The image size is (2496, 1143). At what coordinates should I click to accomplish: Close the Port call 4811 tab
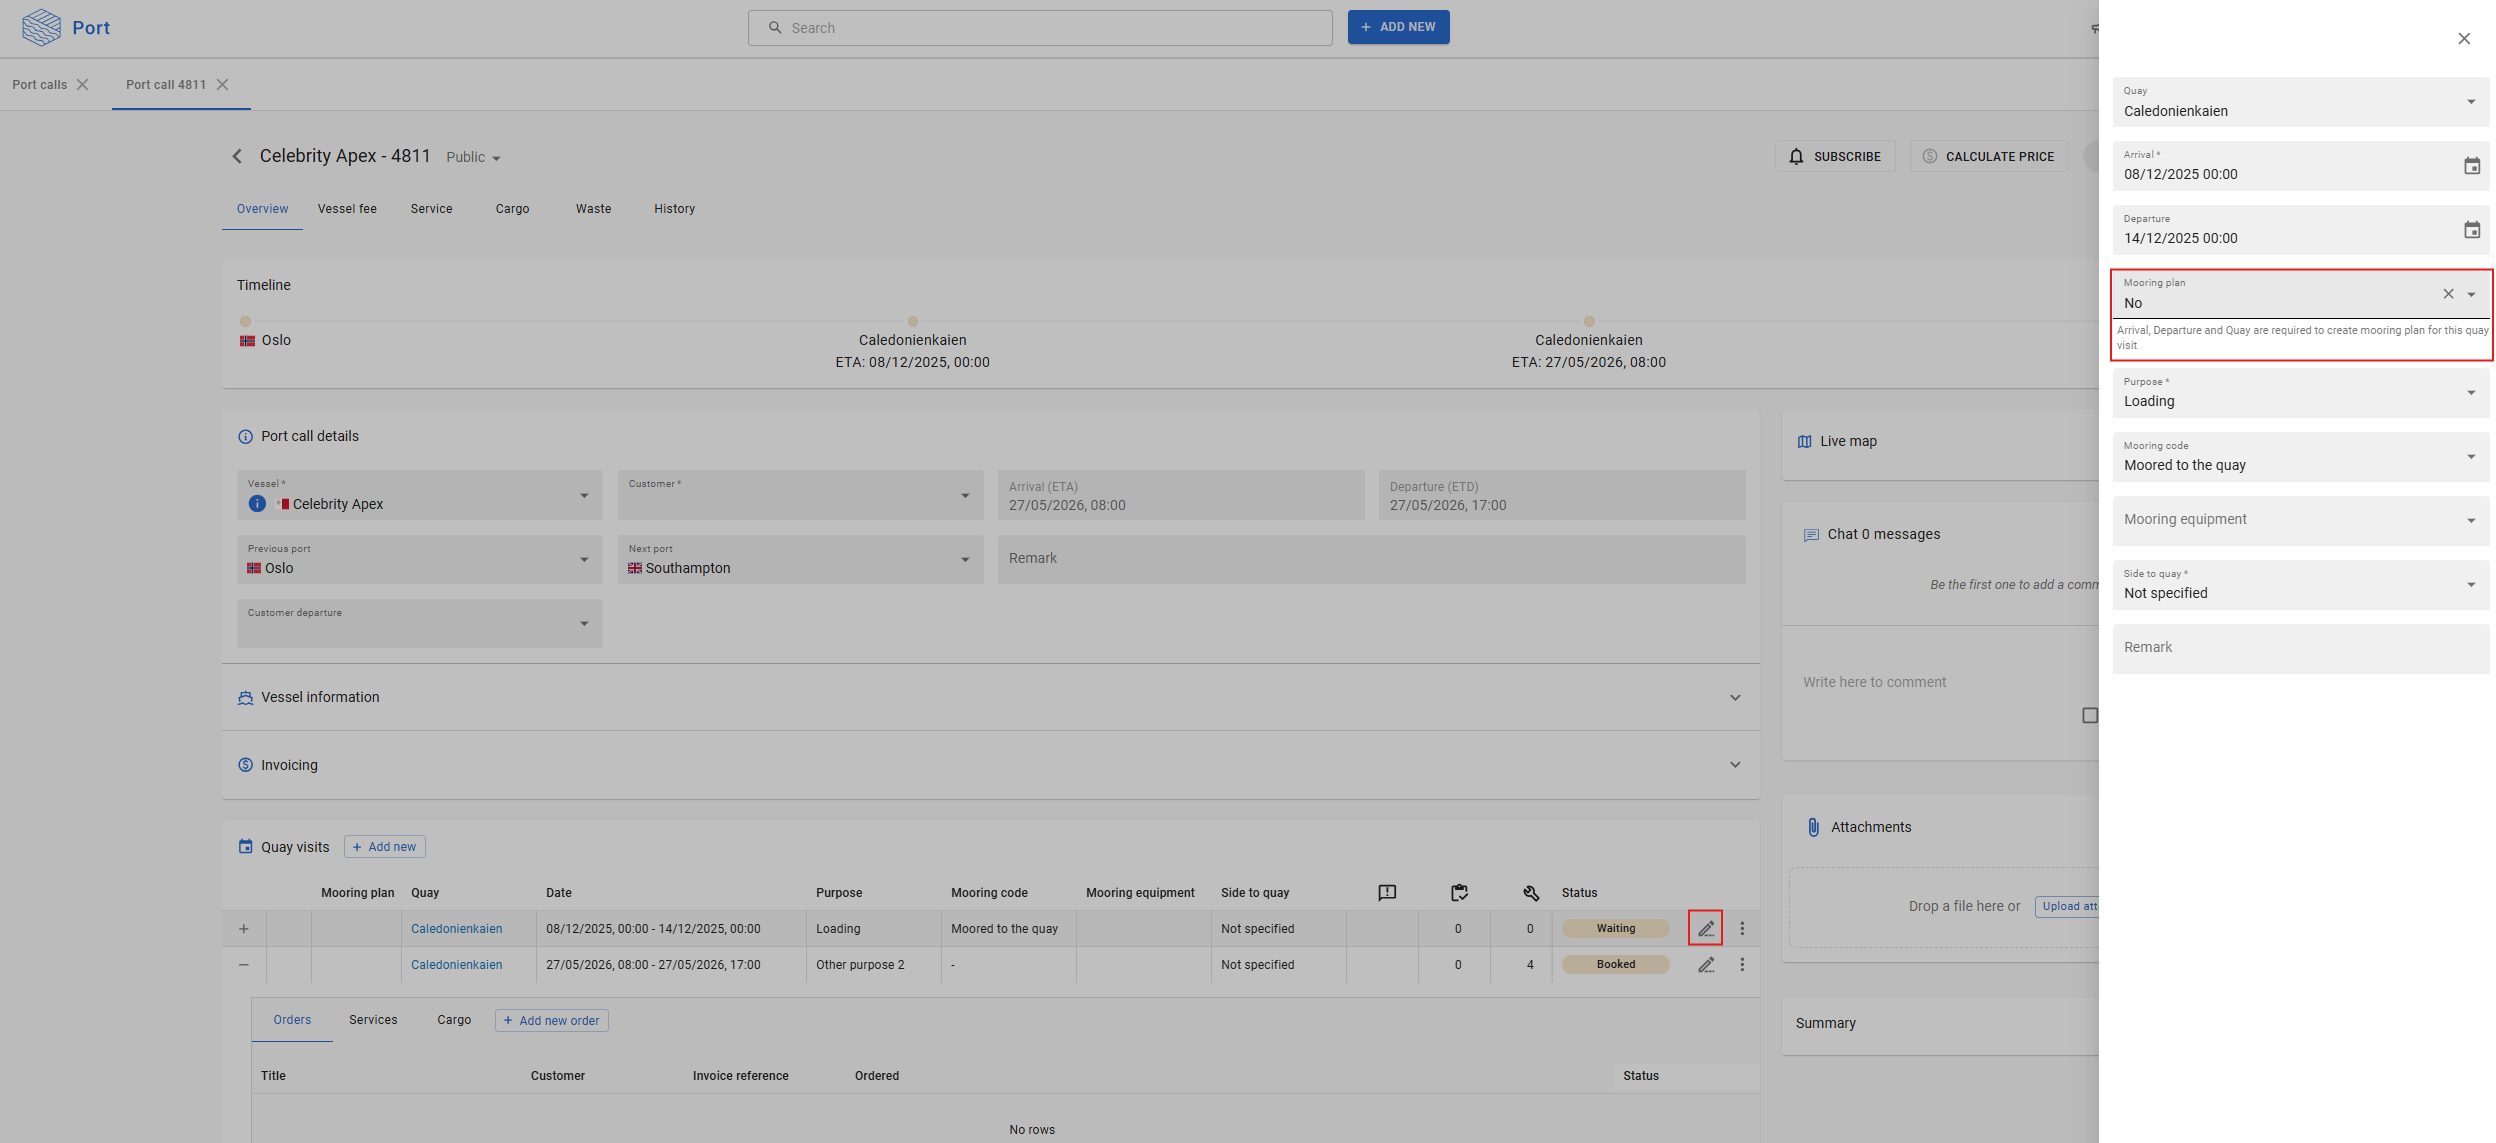223,85
